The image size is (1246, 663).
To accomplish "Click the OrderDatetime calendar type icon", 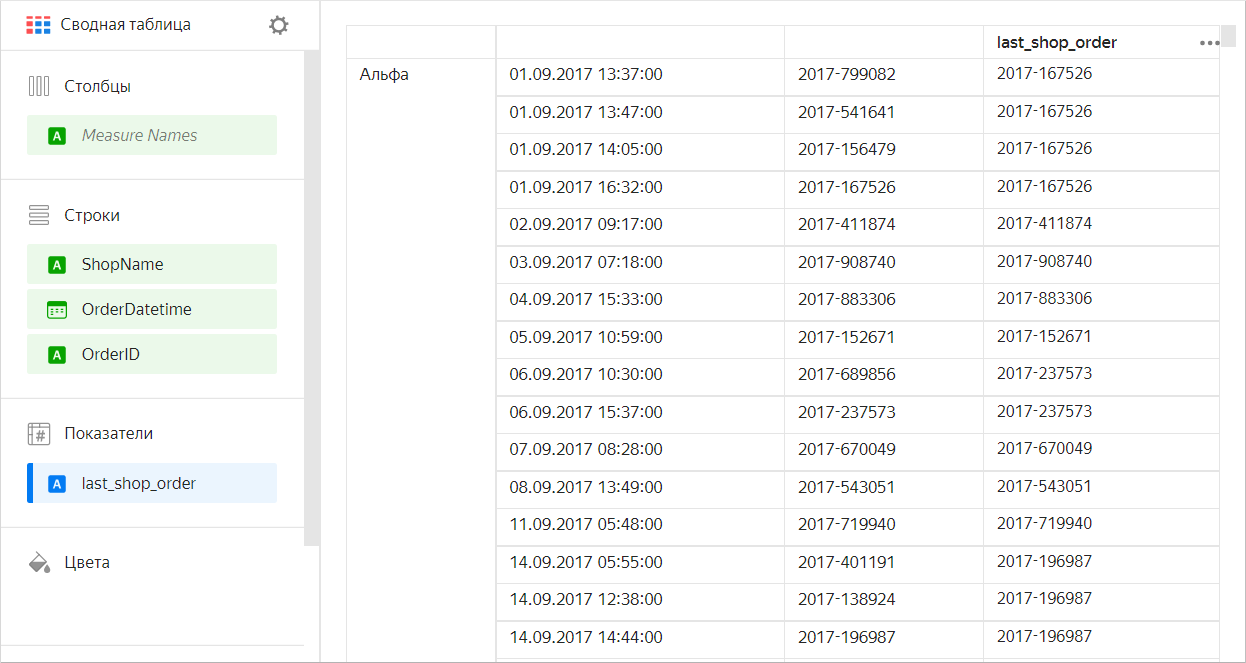I will [57, 310].
